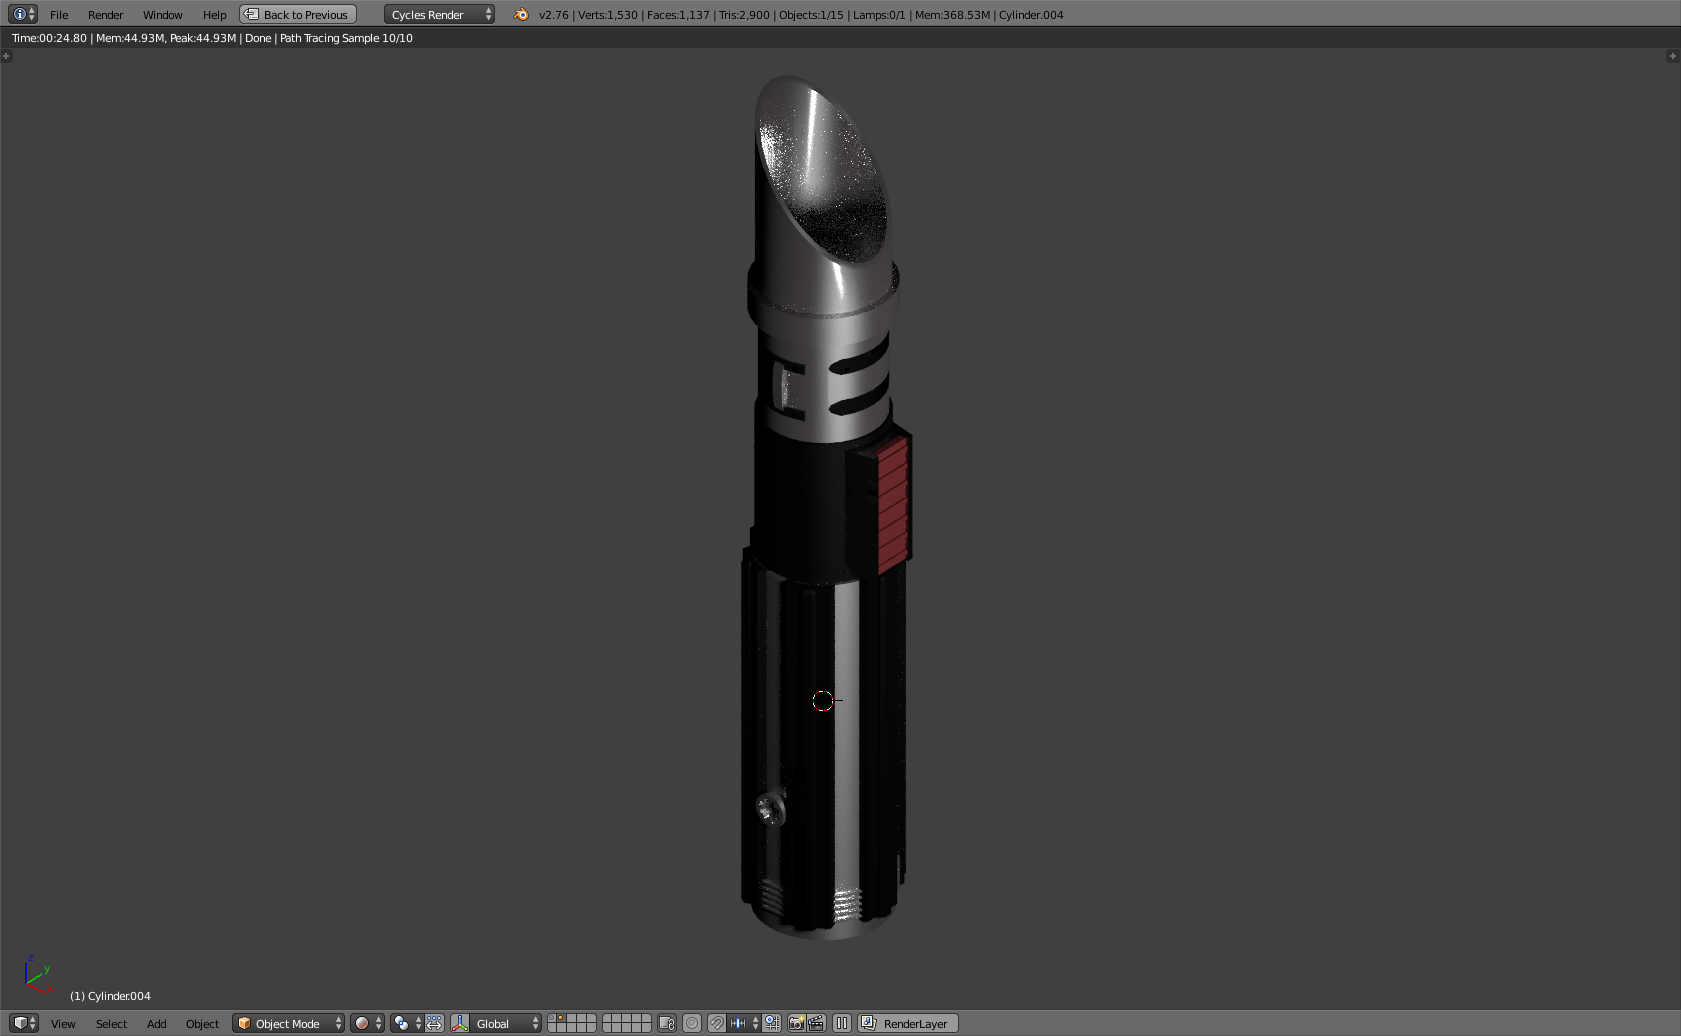Image resolution: width=1681 pixels, height=1036 pixels.
Task: Click the lock camera to layers icon
Action: [667, 1023]
